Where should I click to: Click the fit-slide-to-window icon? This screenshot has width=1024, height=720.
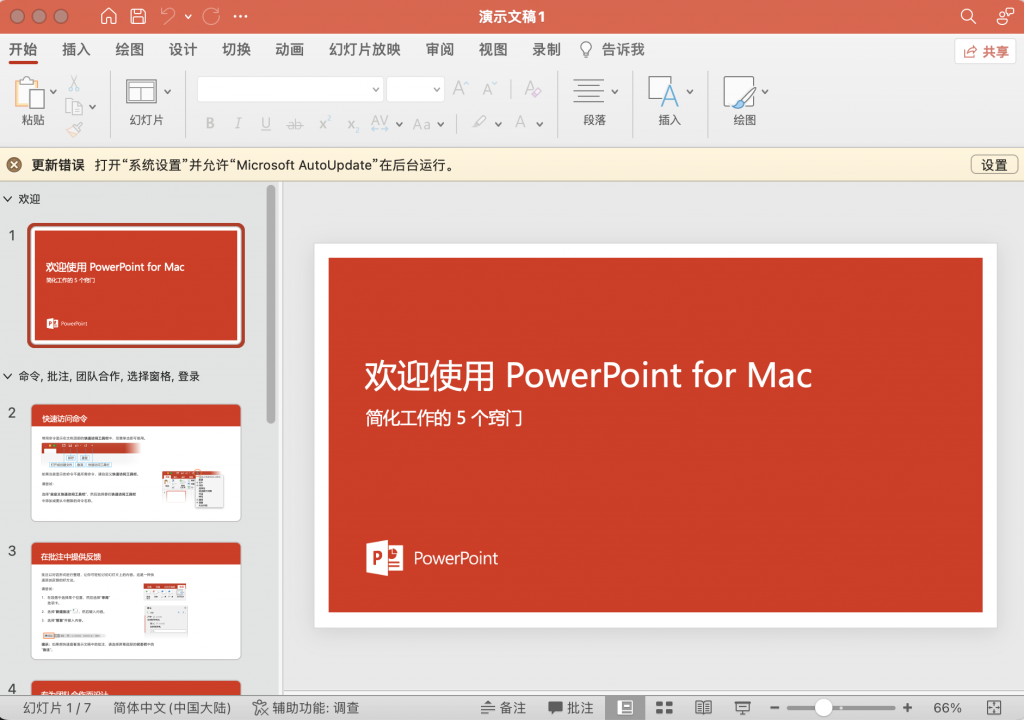tap(995, 707)
